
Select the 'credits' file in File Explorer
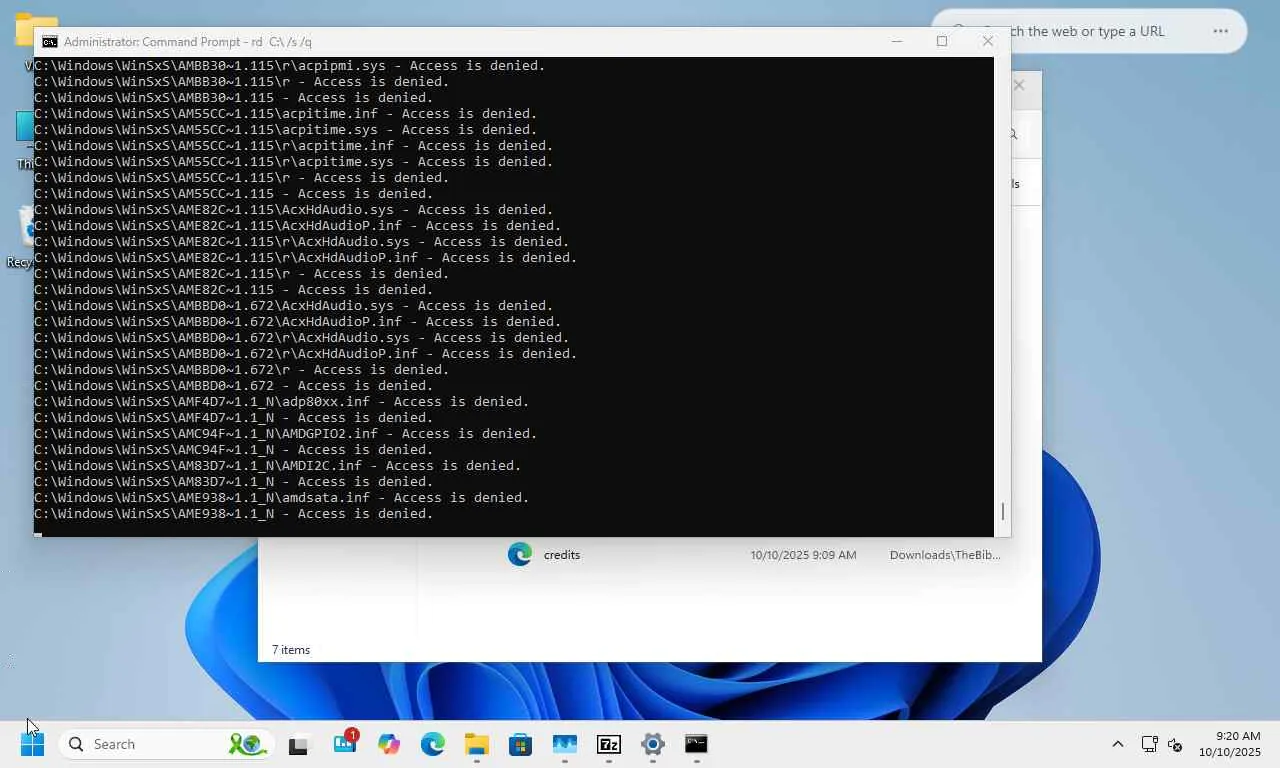(562, 555)
